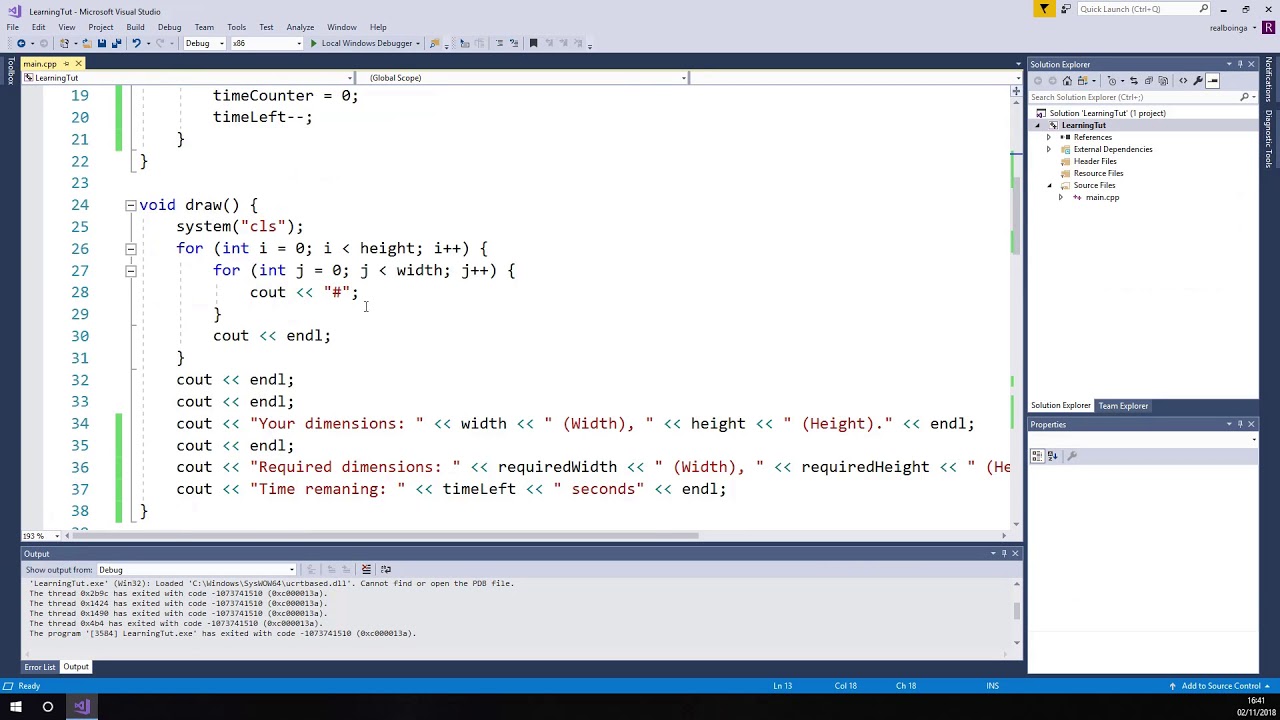Toggle the bookmark icon in toolbar
Viewport: 1280px width, 720px height.
coord(533,43)
